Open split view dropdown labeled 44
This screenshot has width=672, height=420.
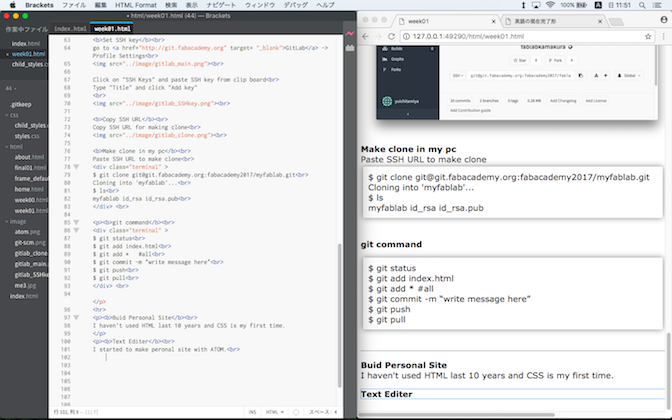[x=11, y=89]
